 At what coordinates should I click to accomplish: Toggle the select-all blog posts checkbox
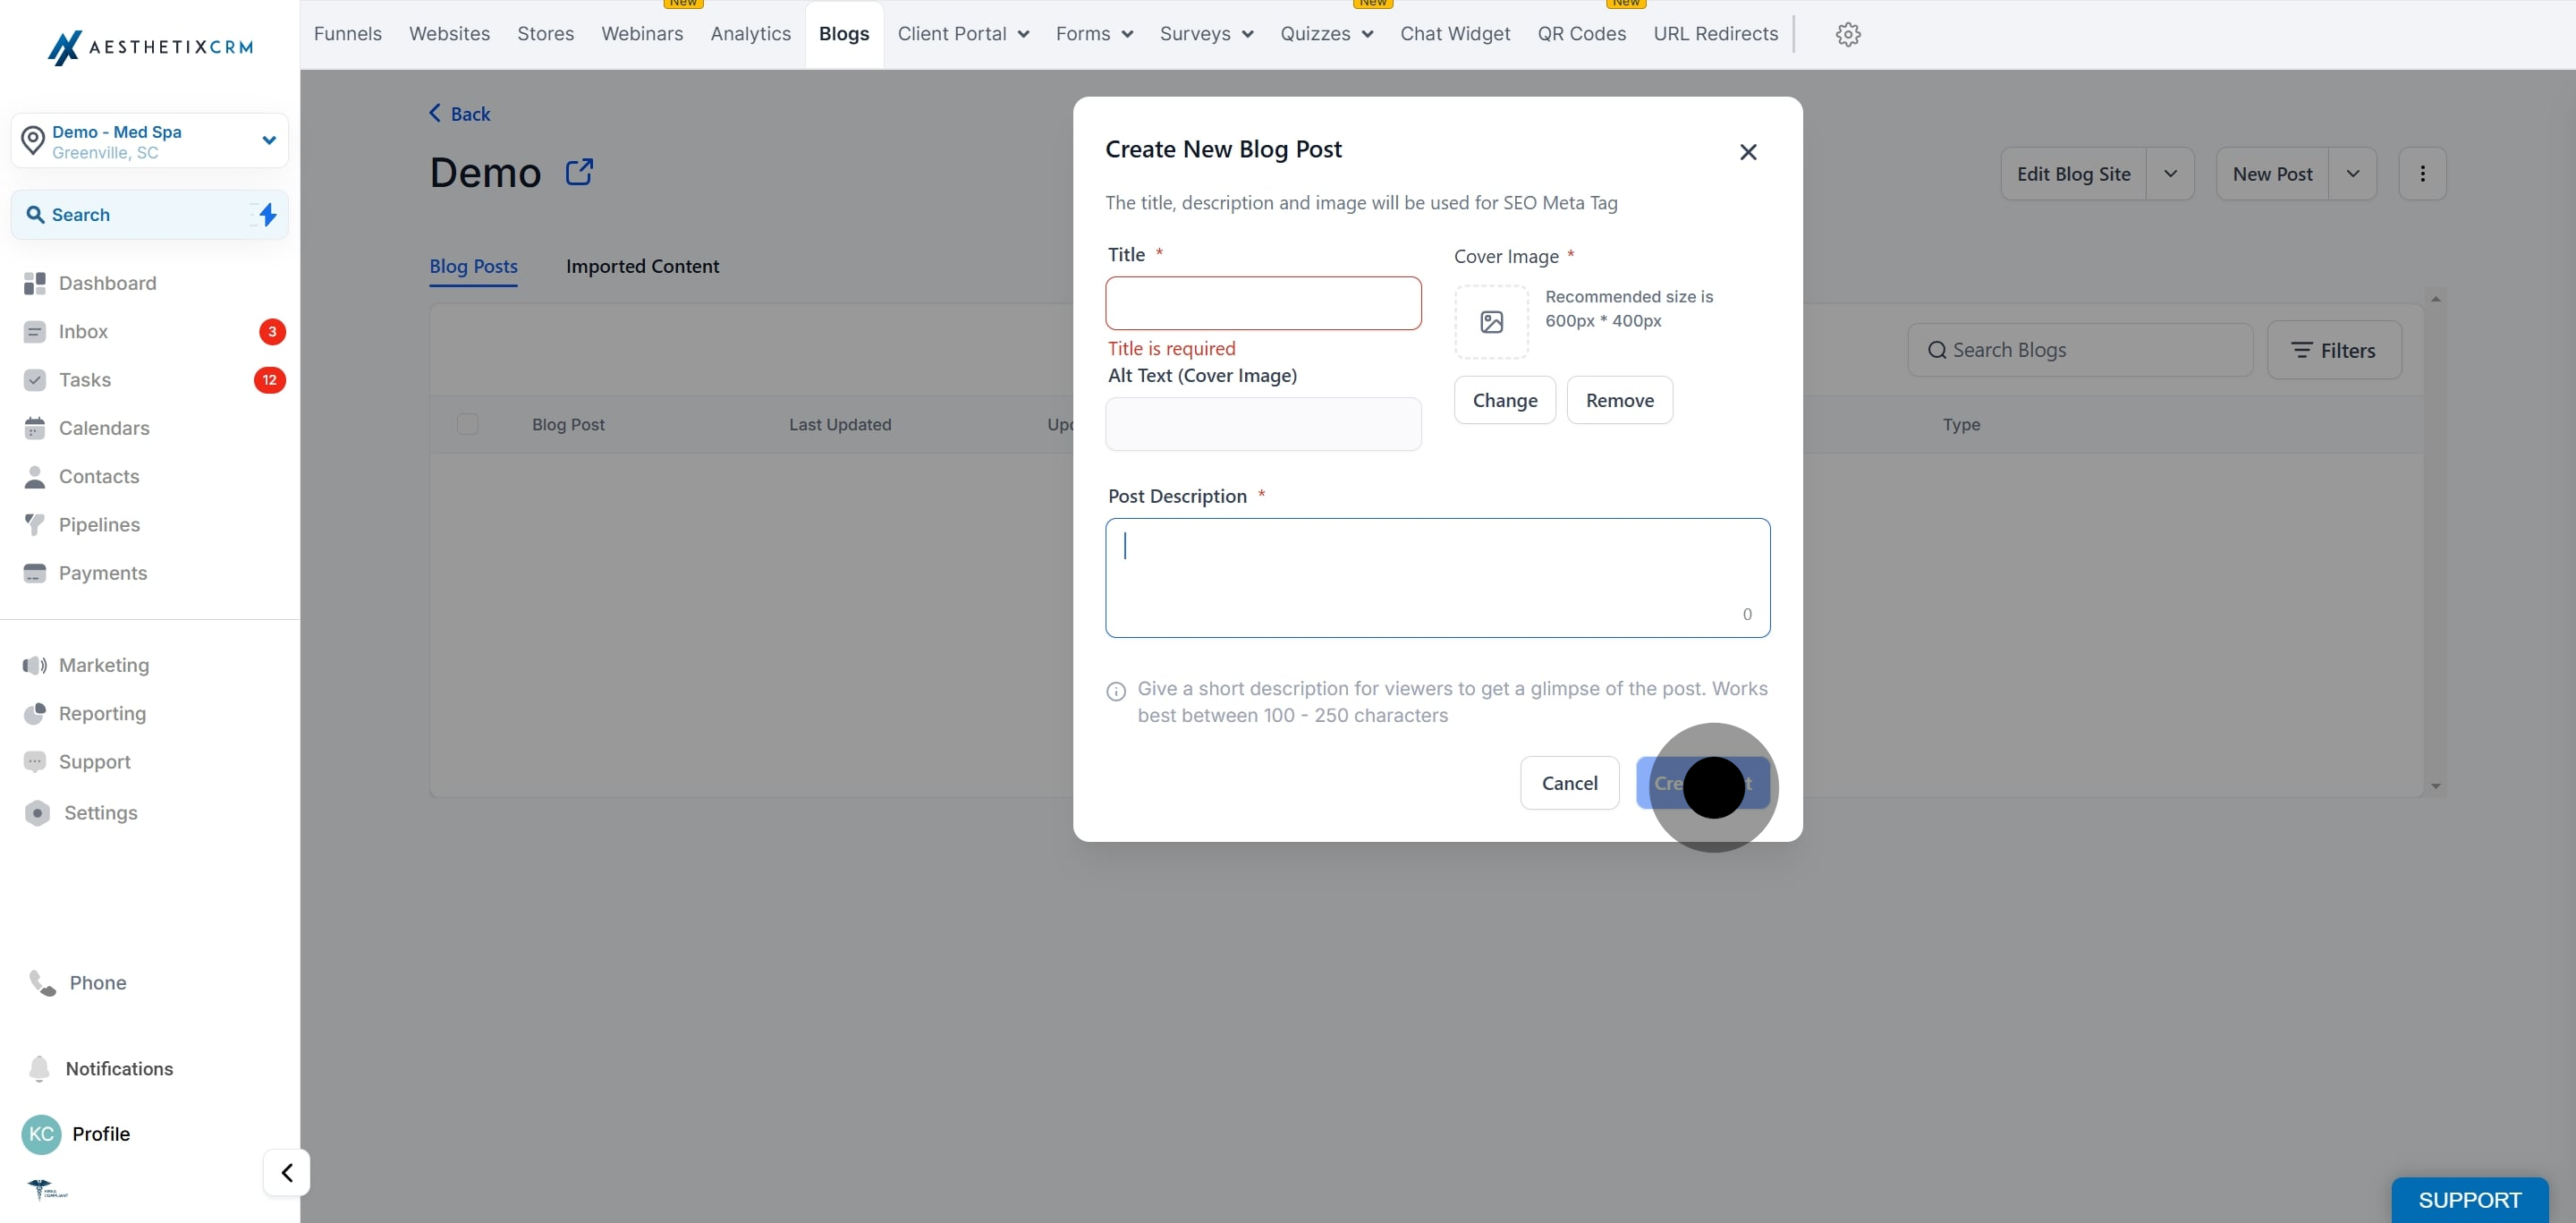click(x=467, y=424)
